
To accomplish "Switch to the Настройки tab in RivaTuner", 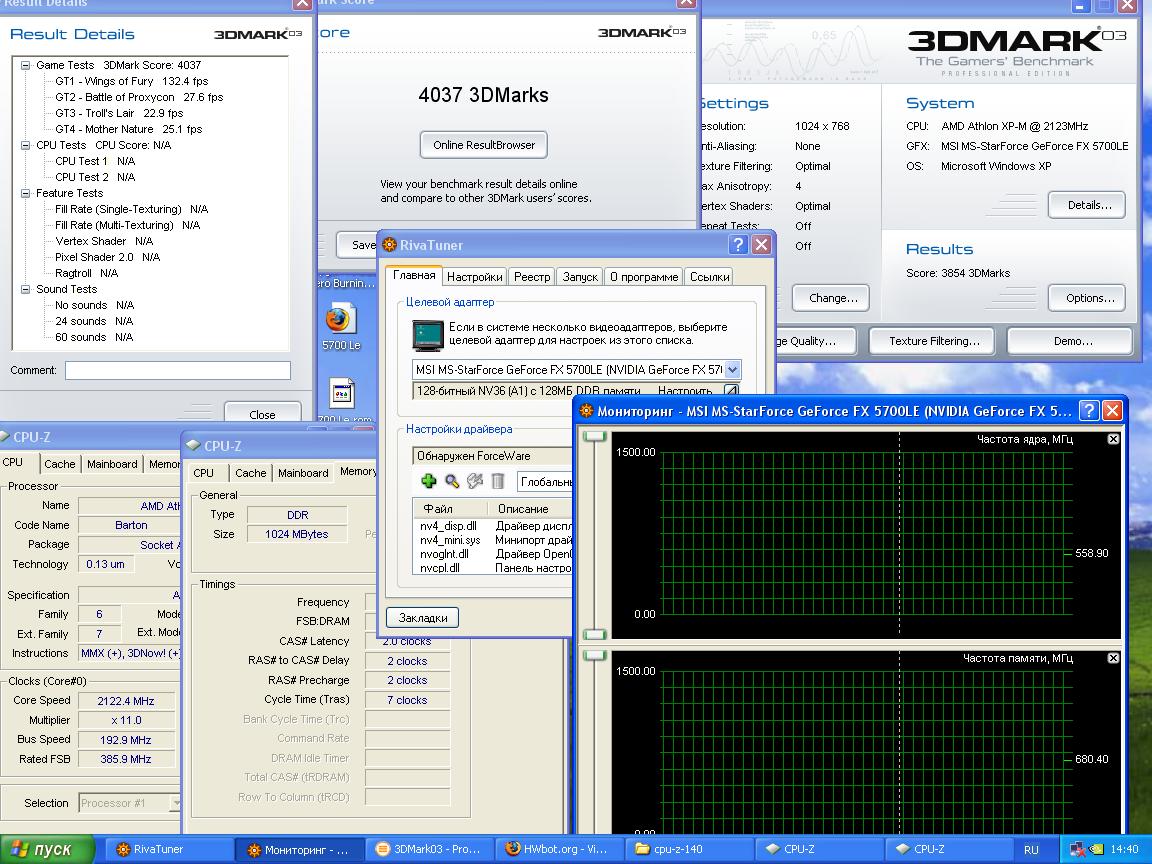I will 474,277.
